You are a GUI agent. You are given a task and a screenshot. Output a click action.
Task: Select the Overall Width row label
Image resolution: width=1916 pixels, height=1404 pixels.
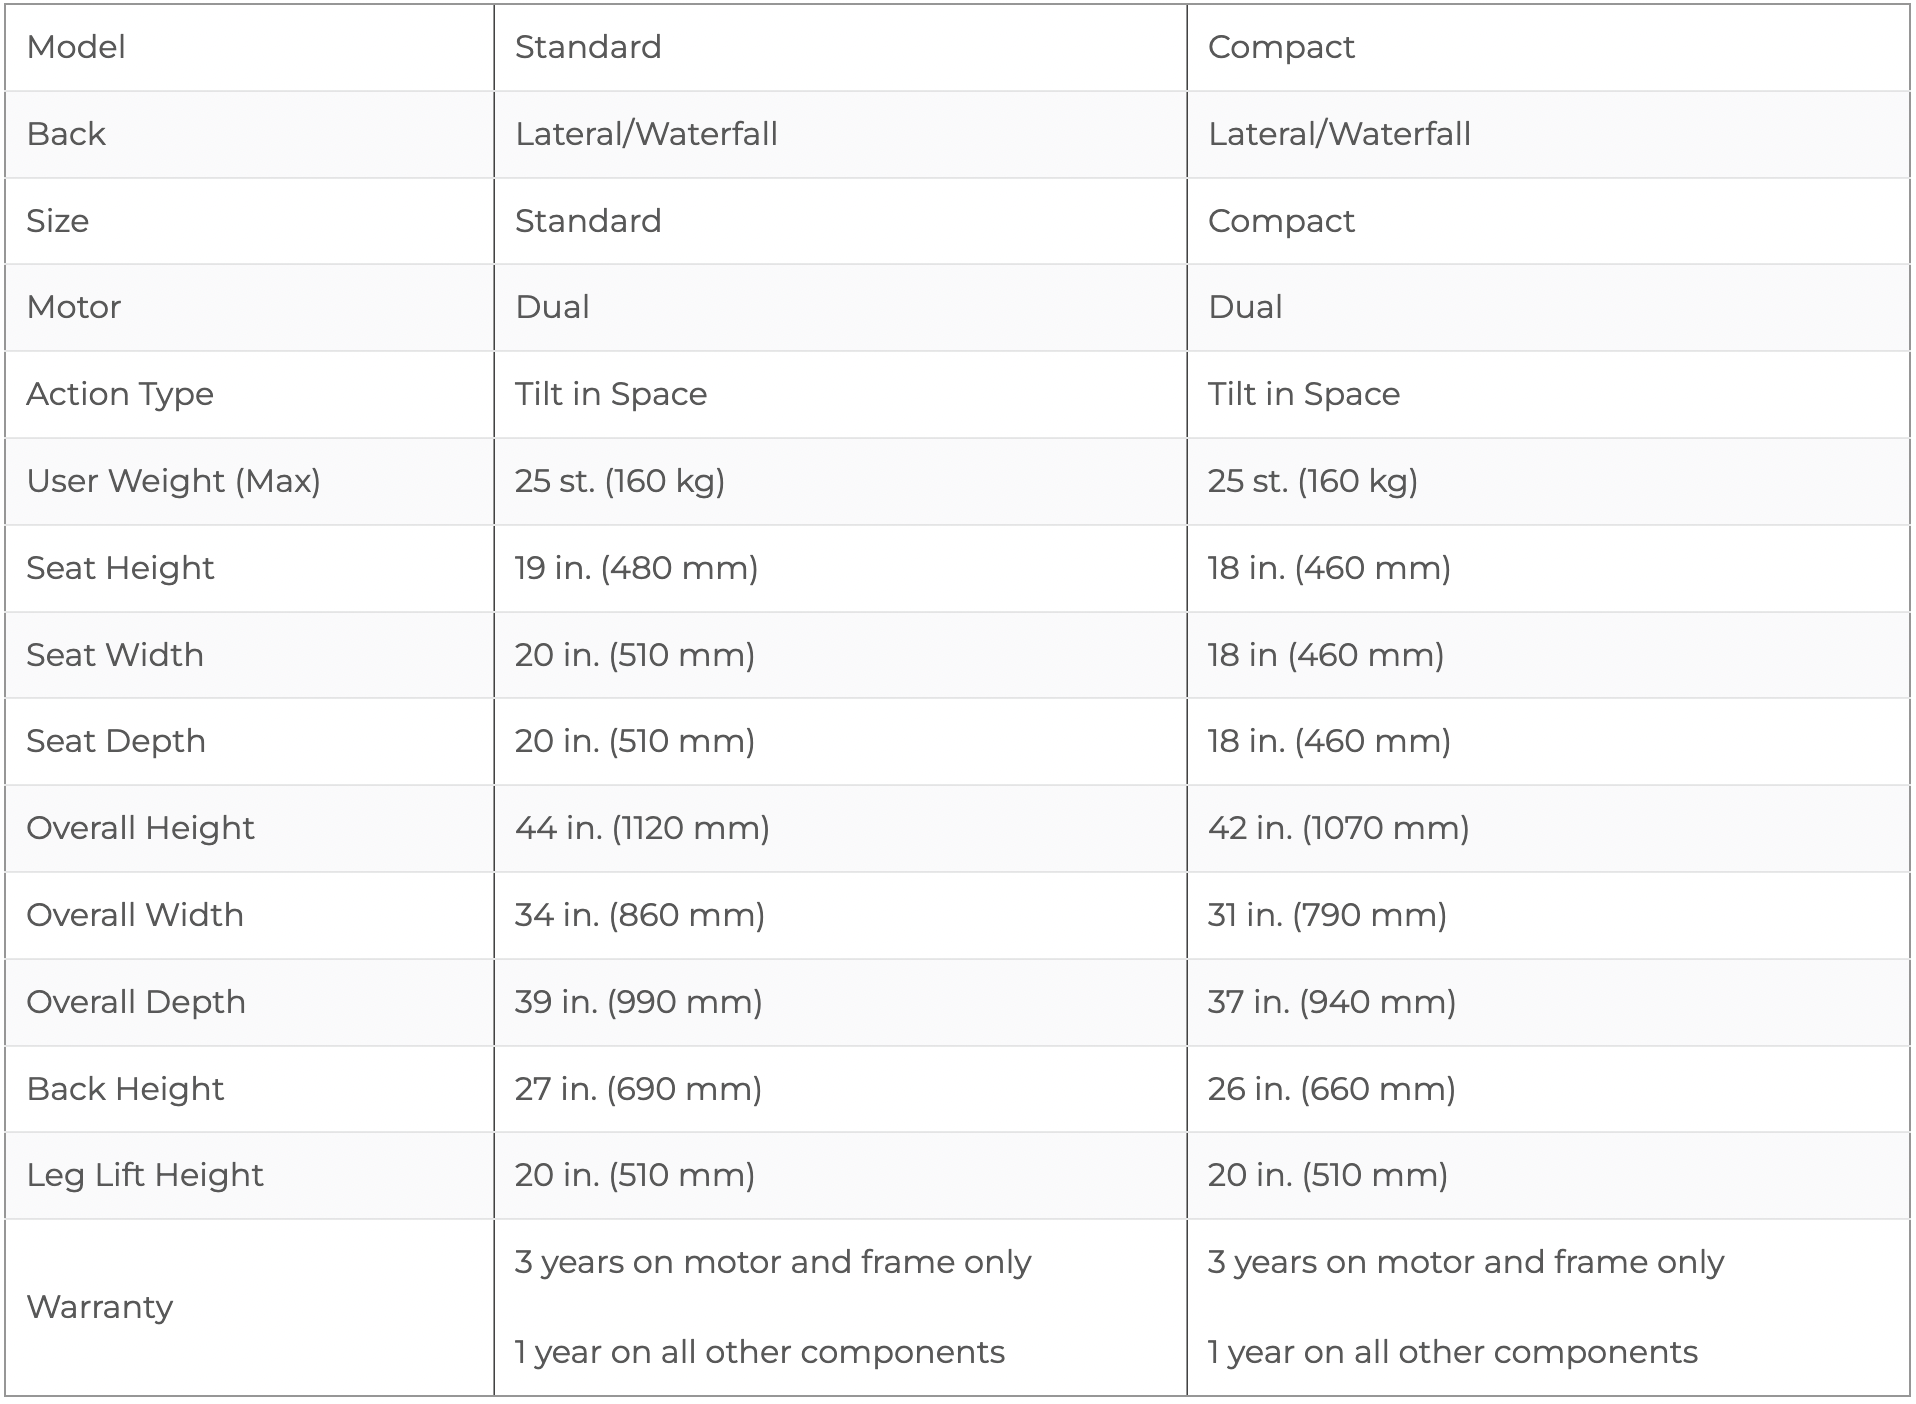click(135, 915)
